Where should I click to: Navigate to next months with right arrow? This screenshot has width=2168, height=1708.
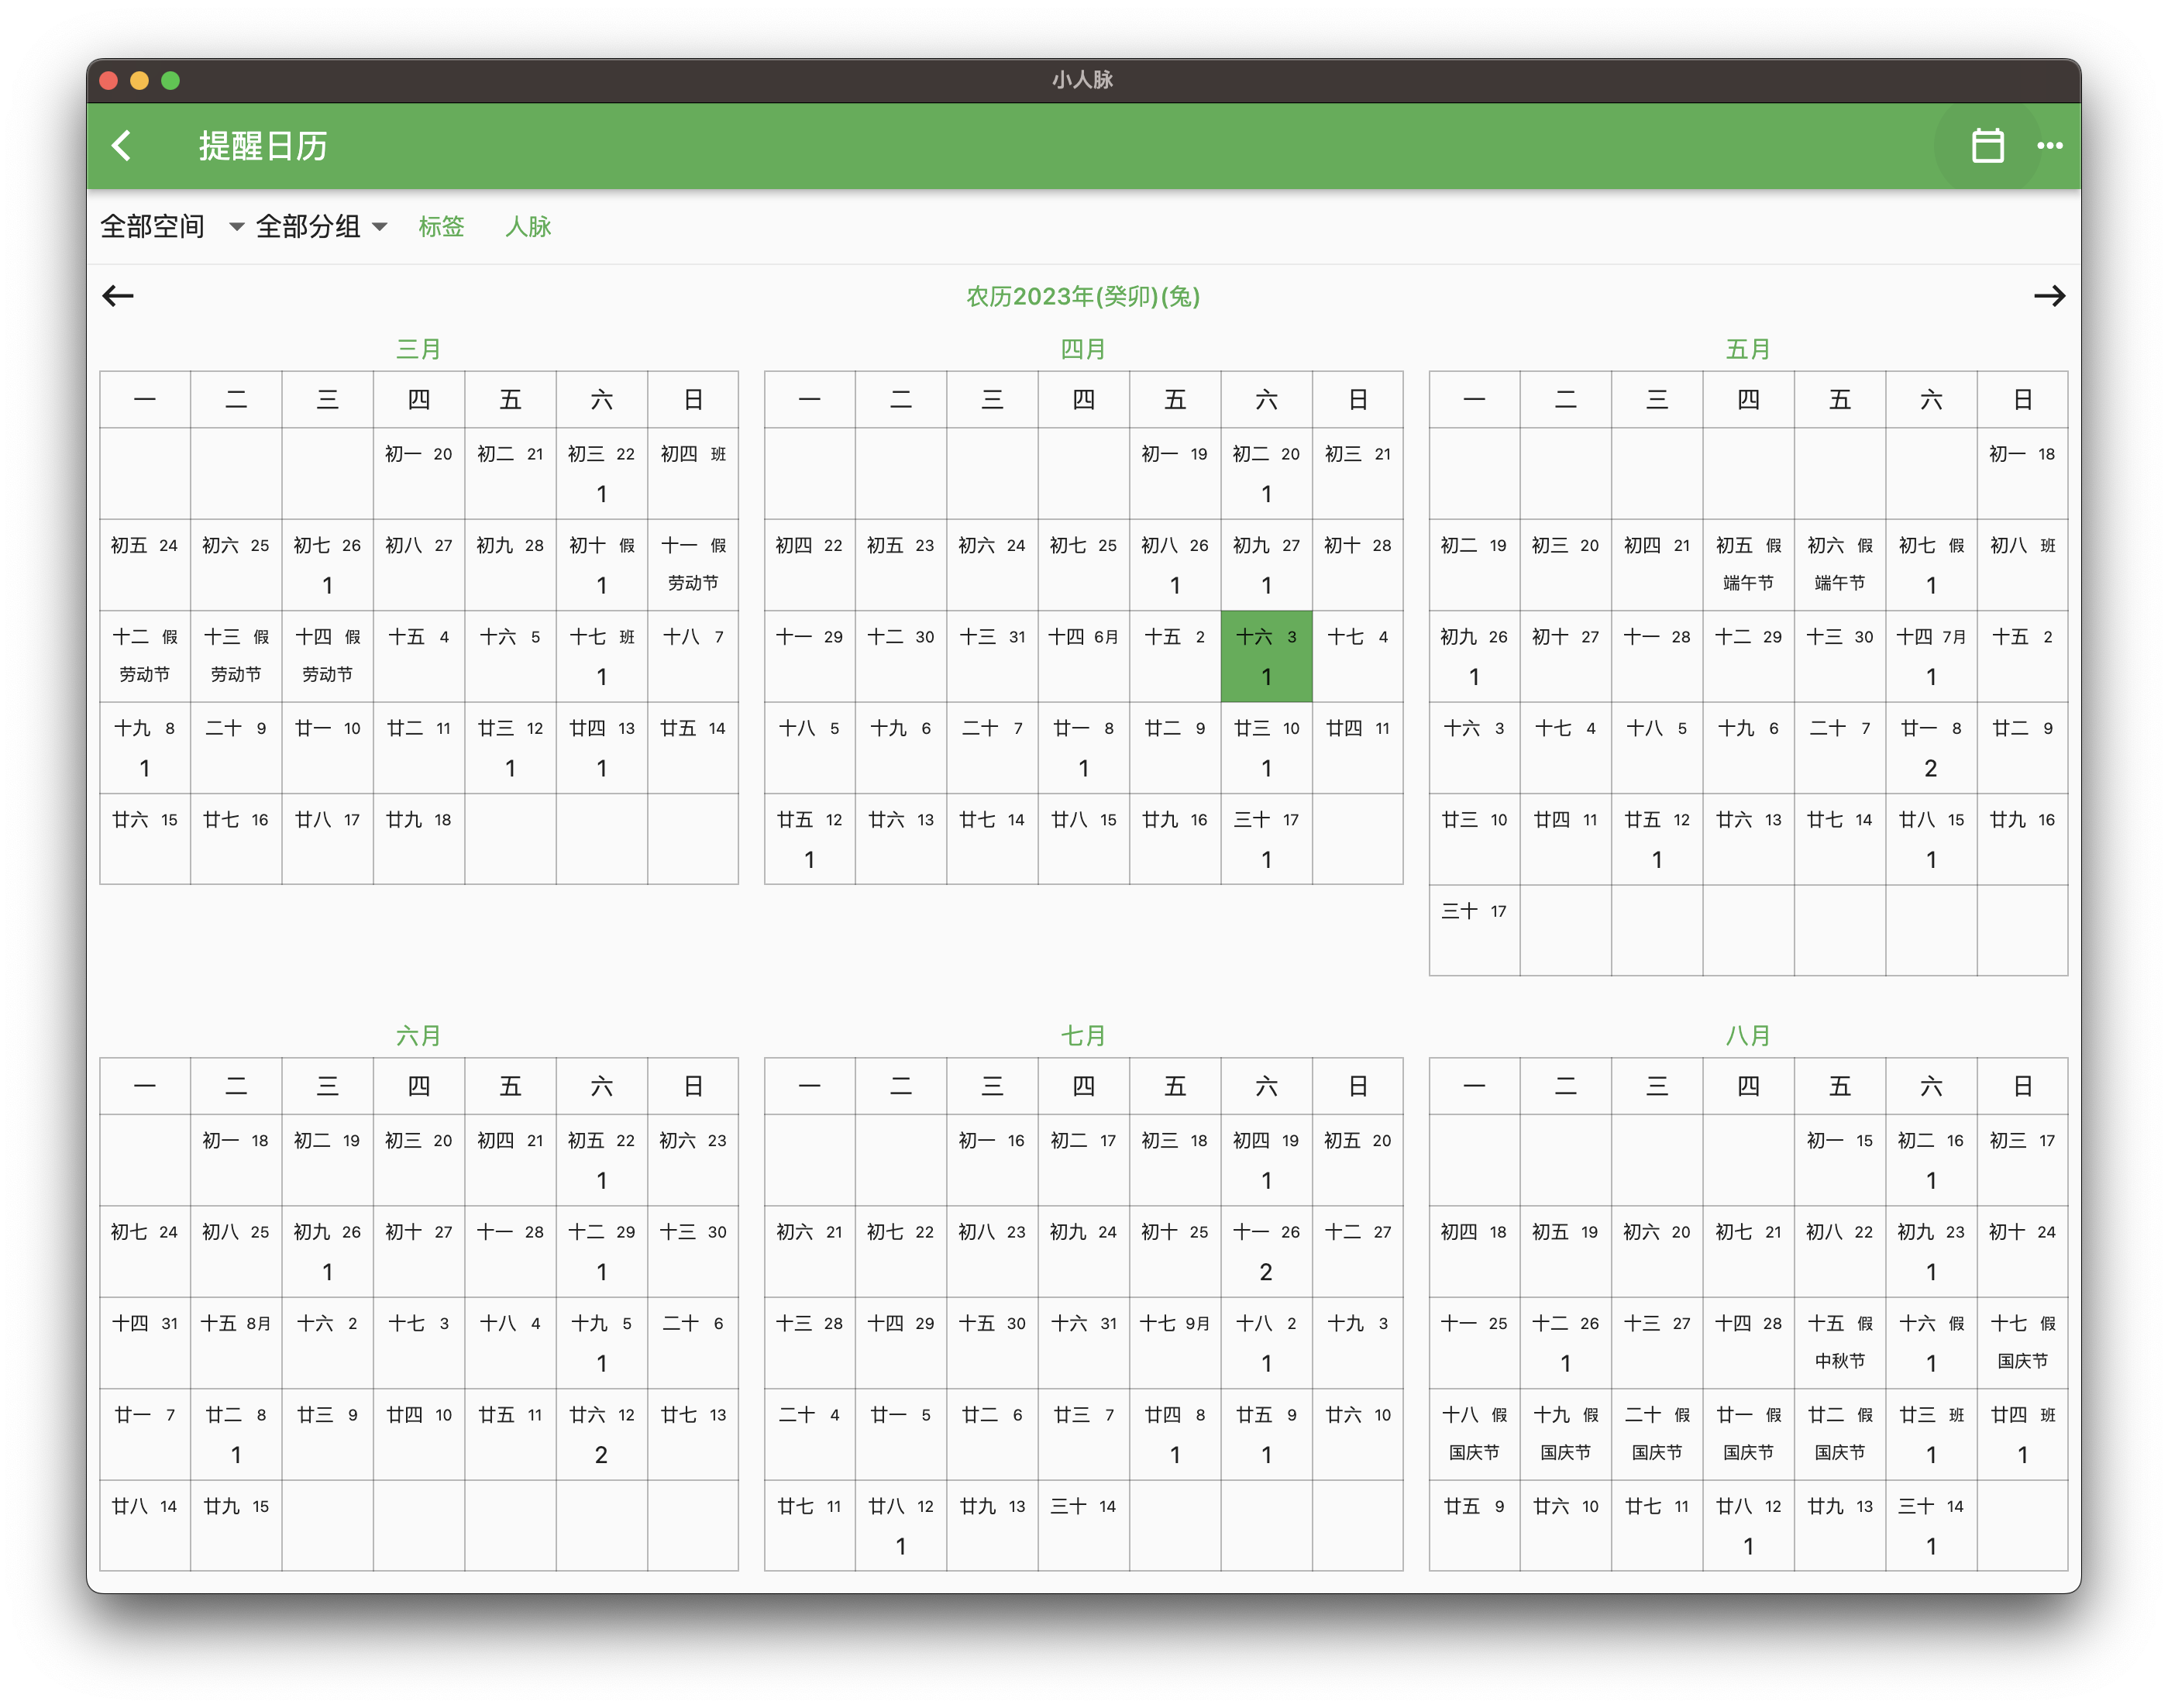2049,296
